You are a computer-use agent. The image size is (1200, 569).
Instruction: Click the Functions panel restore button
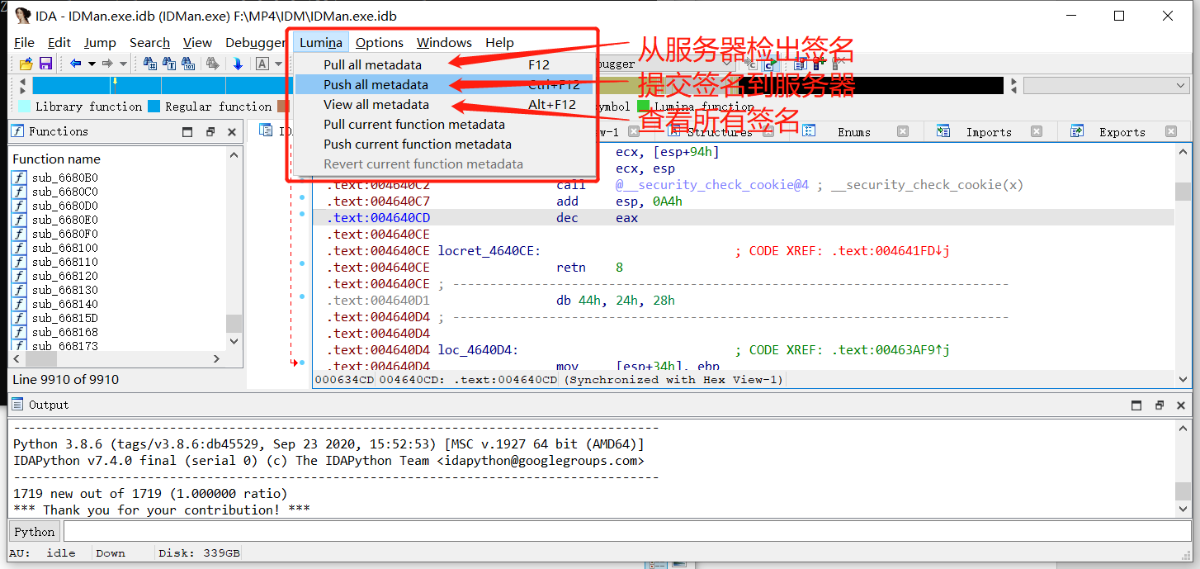pyautogui.click(x=210, y=132)
